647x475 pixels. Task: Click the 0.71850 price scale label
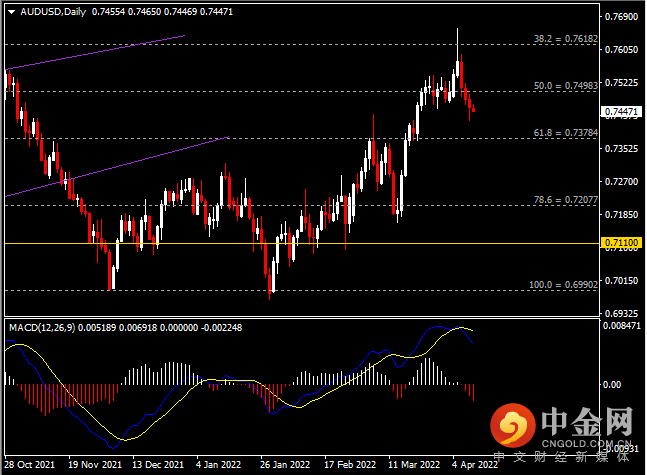coord(621,215)
